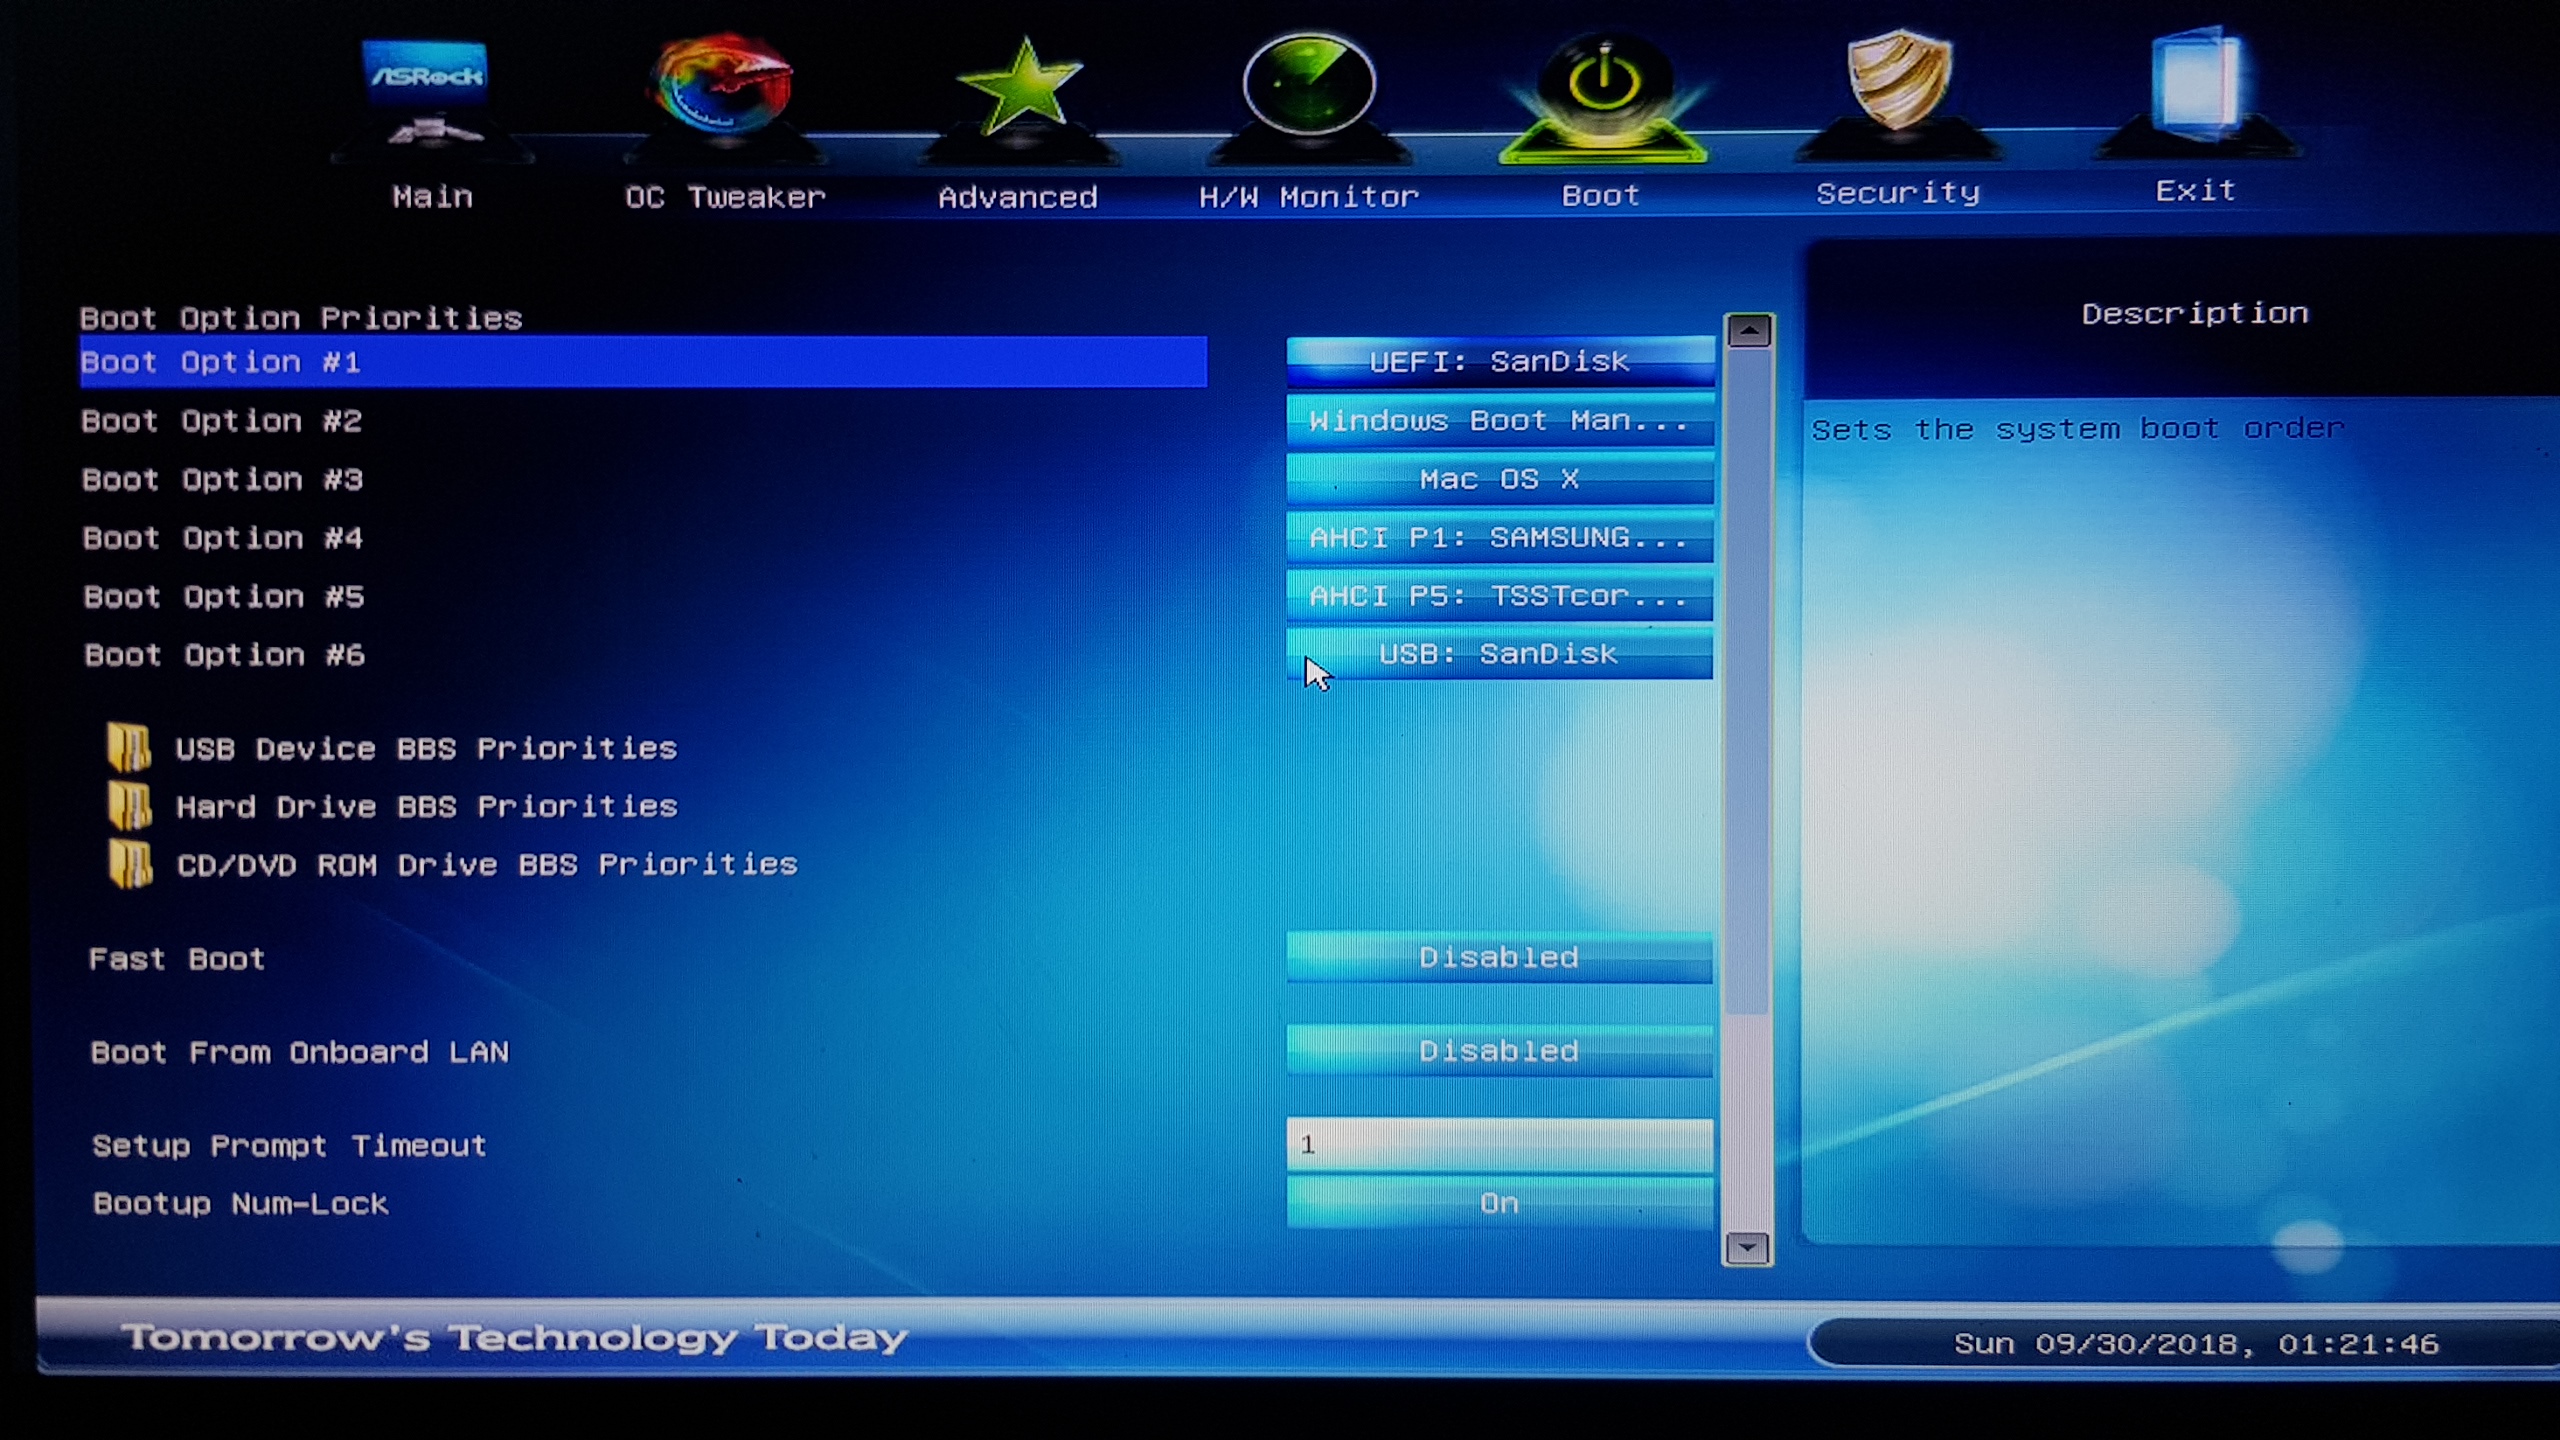Open the Windows Boot Man... dropdown
The image size is (2560, 1440).
[x=1500, y=420]
